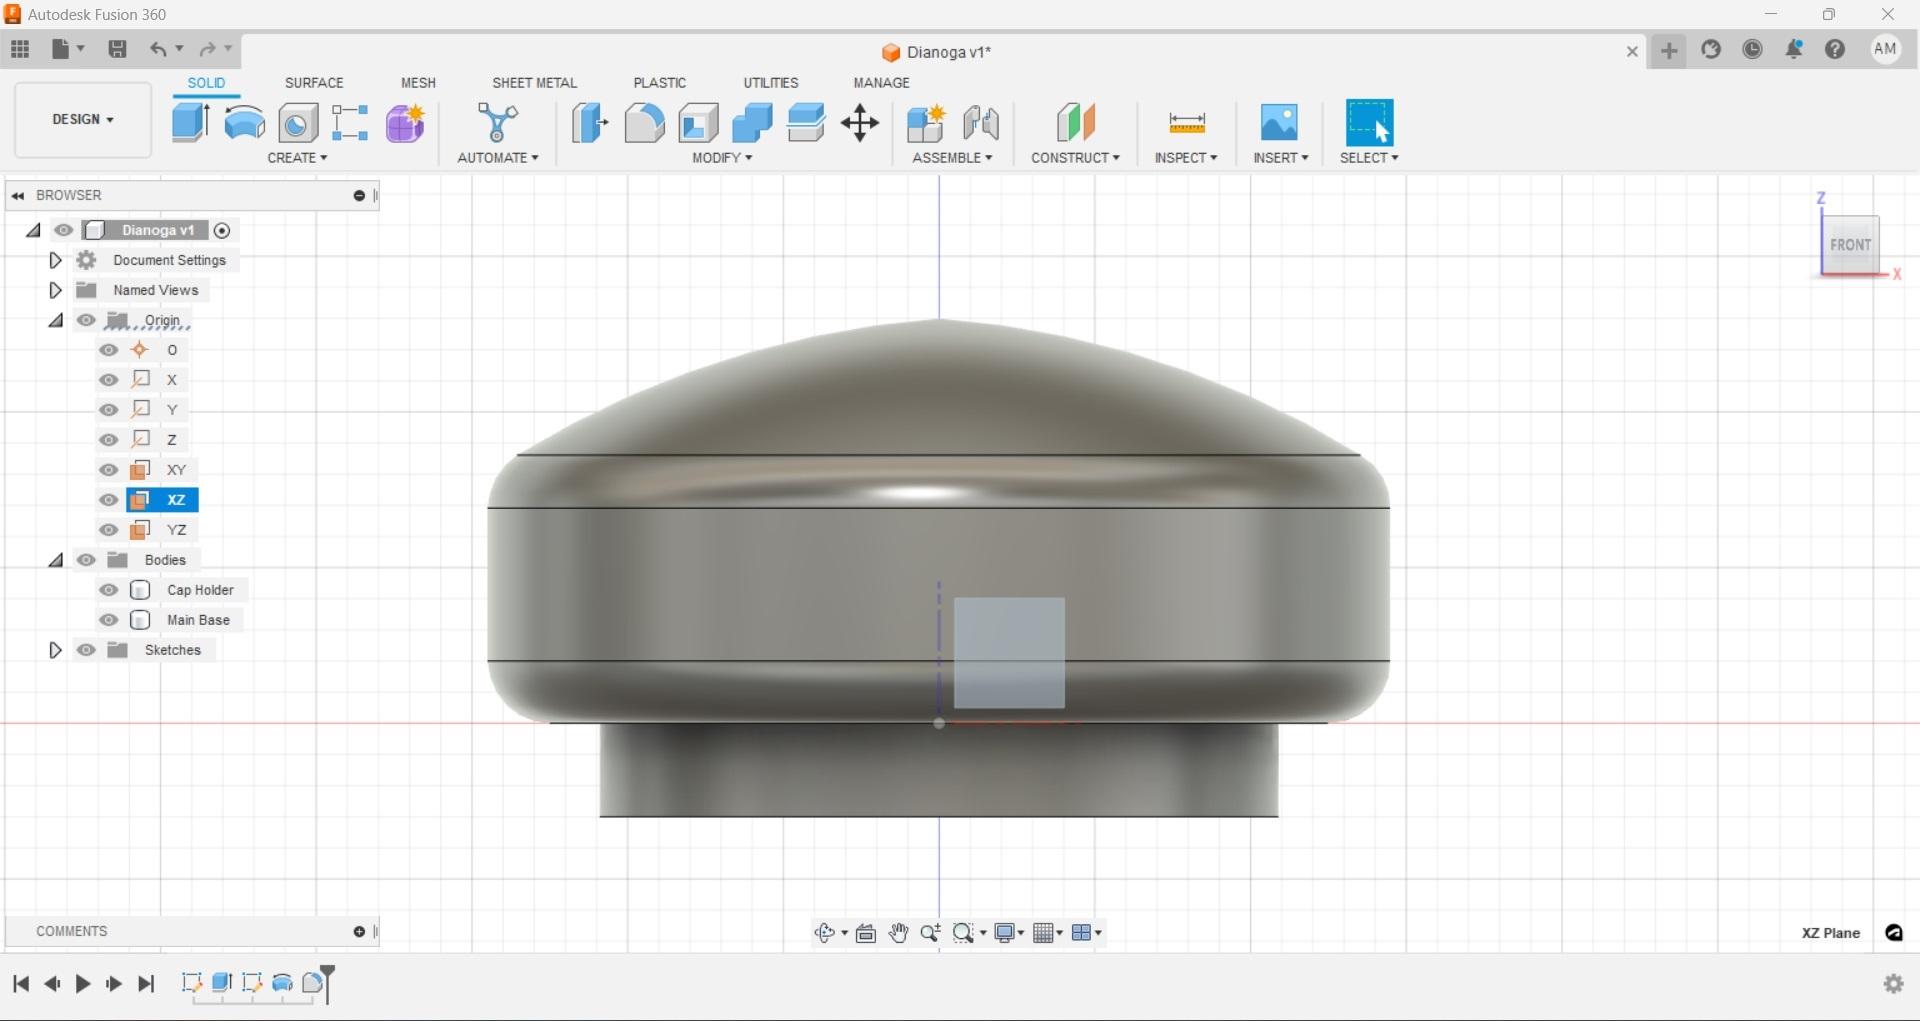Screen dimensions: 1924x1021
Task: Open the MODIFY dropdown menu
Action: click(722, 158)
